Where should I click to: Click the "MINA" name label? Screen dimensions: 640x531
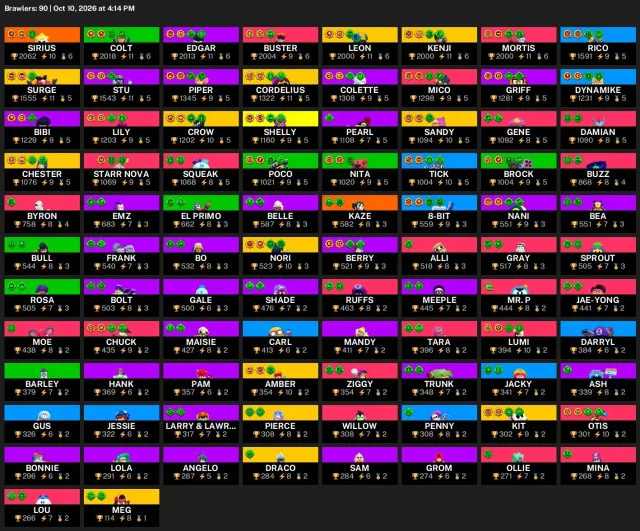pyautogui.click(x=598, y=468)
